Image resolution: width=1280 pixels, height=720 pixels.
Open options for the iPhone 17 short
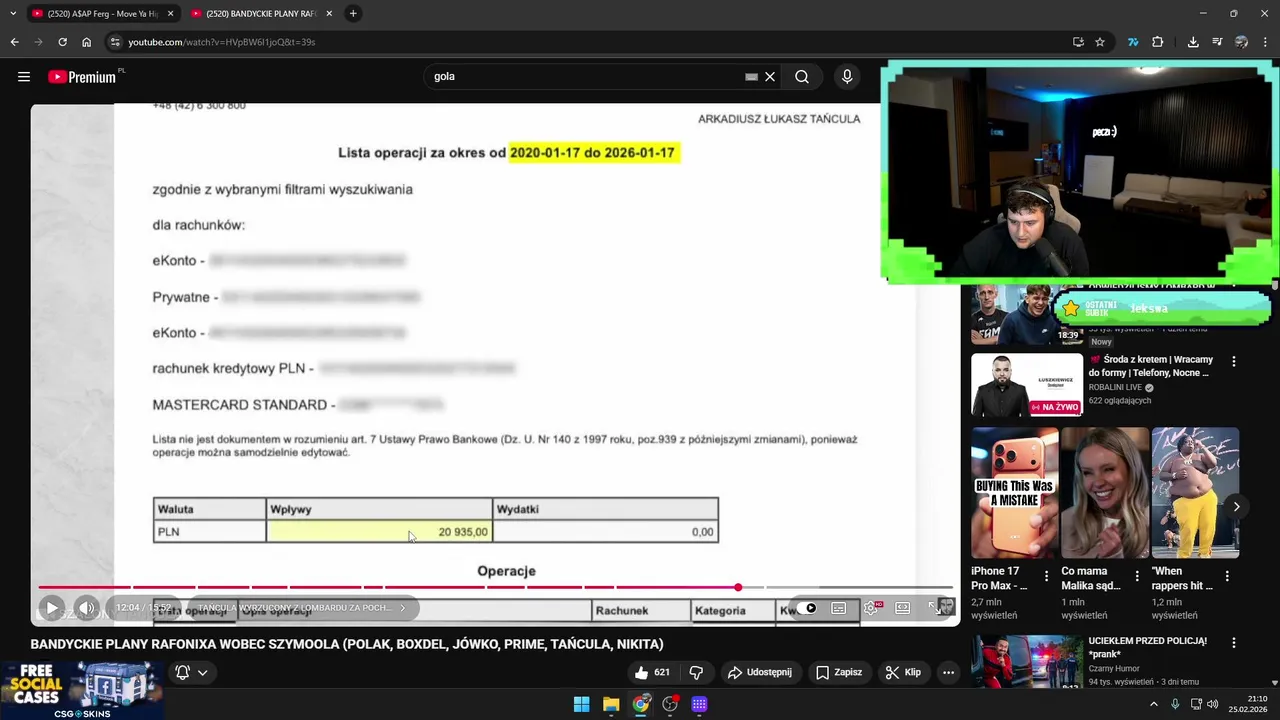pyautogui.click(x=1046, y=576)
